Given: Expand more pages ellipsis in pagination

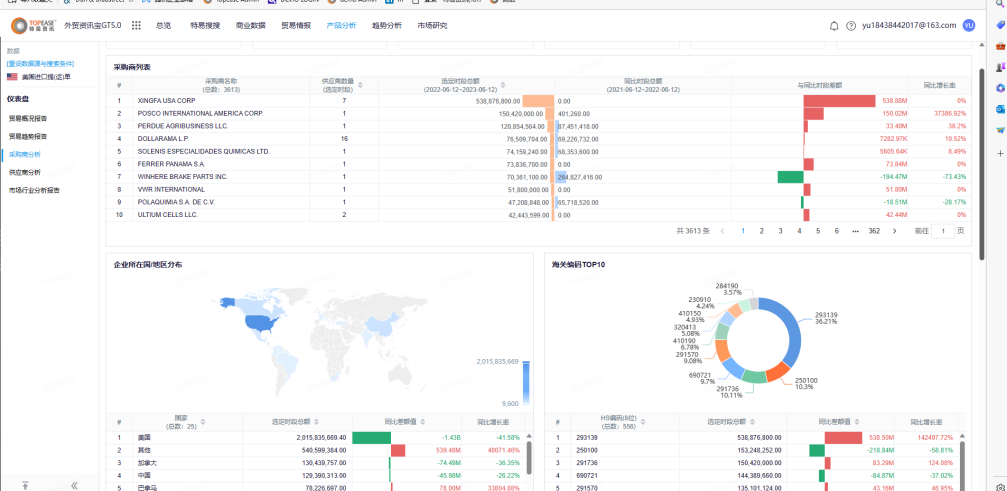Looking at the screenshot, I should [855, 231].
